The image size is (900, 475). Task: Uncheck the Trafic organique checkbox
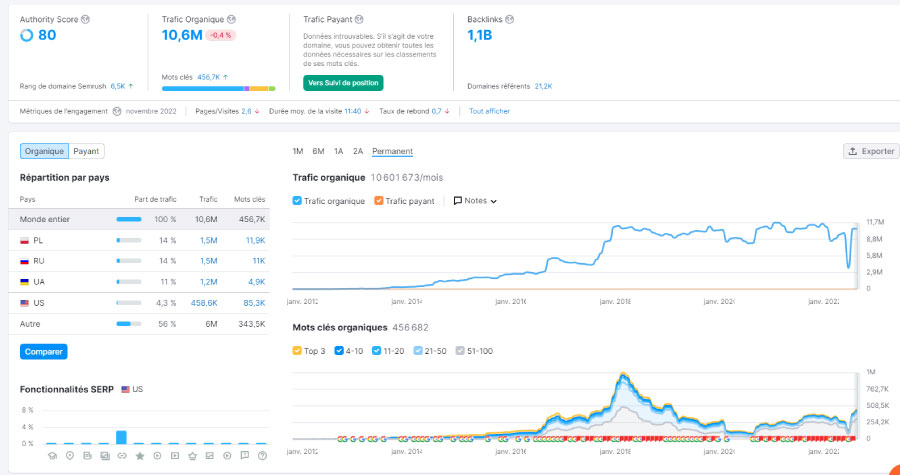coord(297,201)
